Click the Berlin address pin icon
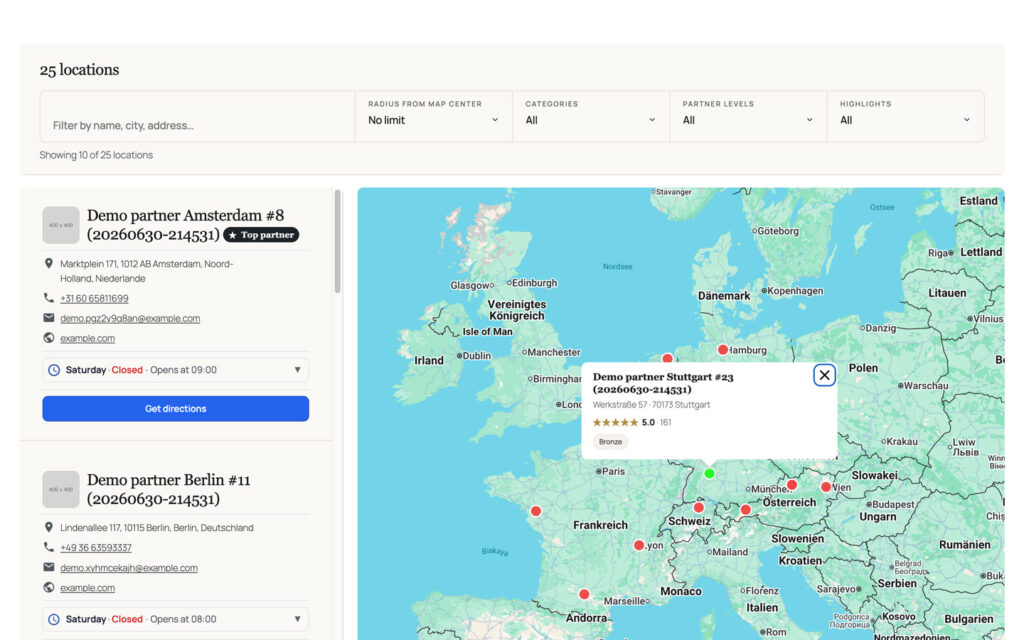Screen dimensions: 1024x640 click(x=48, y=527)
